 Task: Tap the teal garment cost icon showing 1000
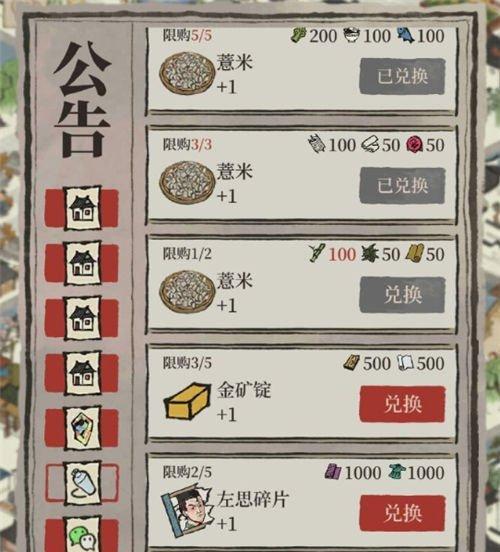[x=397, y=472]
